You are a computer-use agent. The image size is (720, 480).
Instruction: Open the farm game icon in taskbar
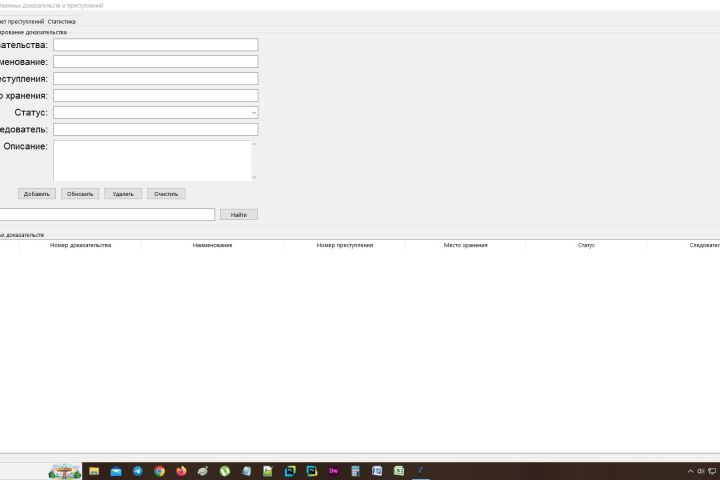[65, 471]
